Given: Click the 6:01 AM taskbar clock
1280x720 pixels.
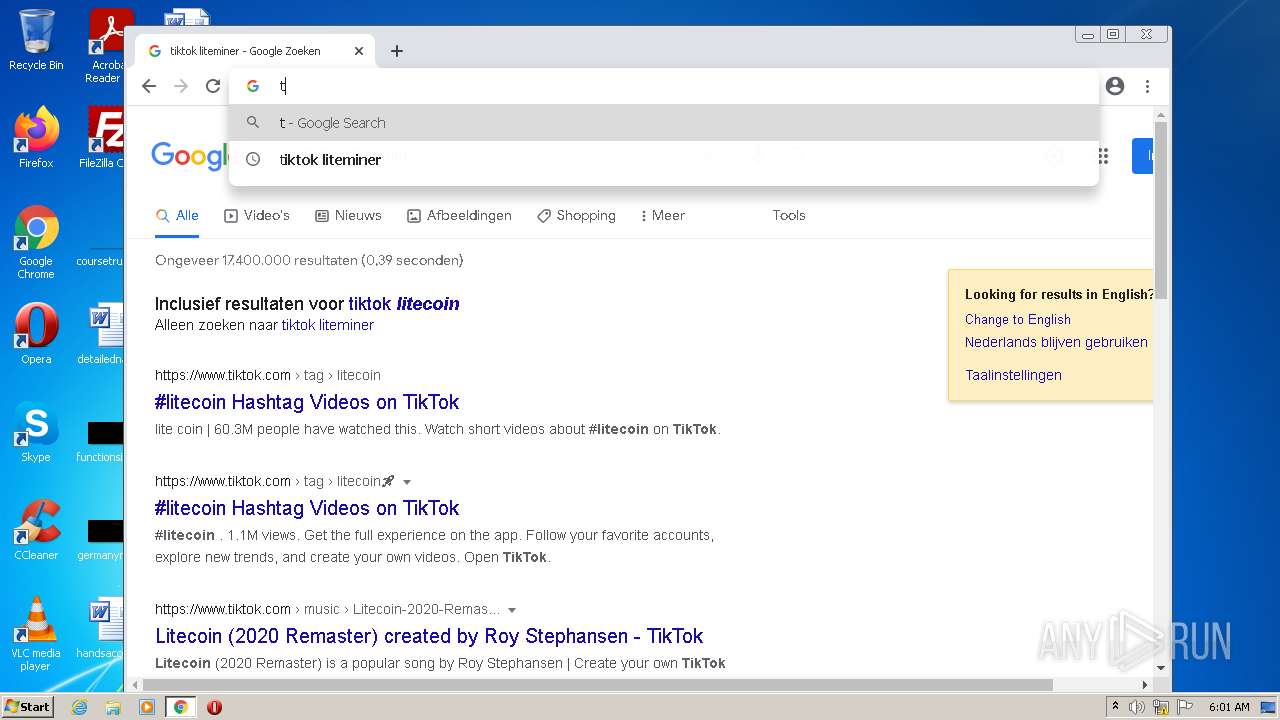Looking at the screenshot, I should (x=1229, y=707).
